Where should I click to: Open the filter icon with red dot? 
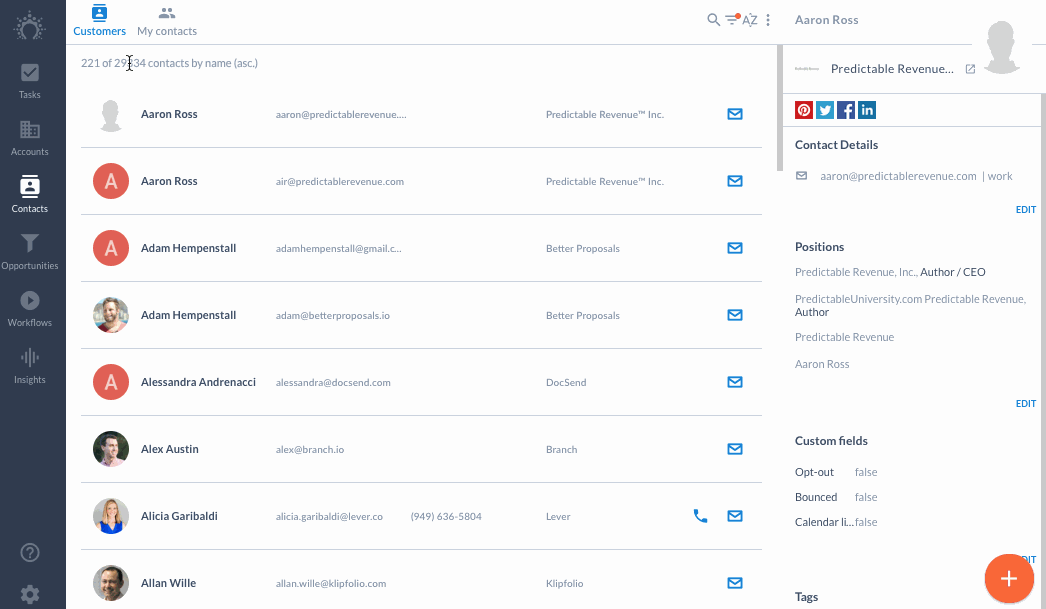(x=732, y=19)
